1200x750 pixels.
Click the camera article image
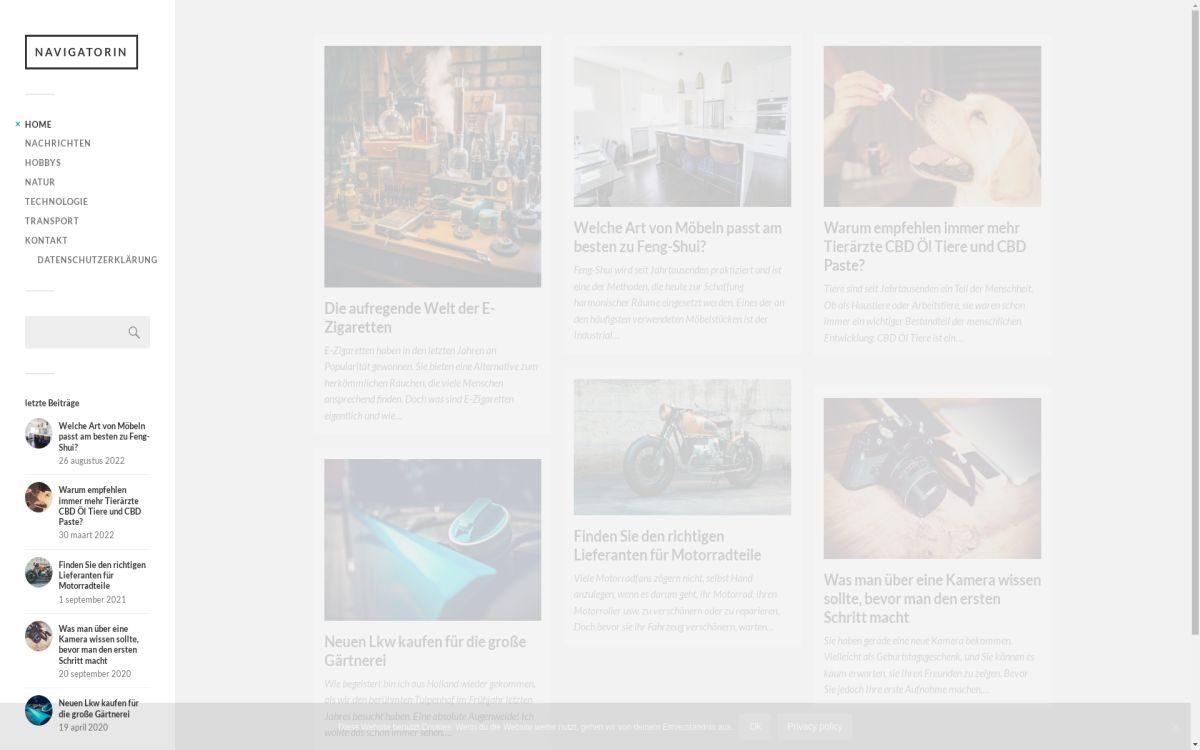(932, 478)
